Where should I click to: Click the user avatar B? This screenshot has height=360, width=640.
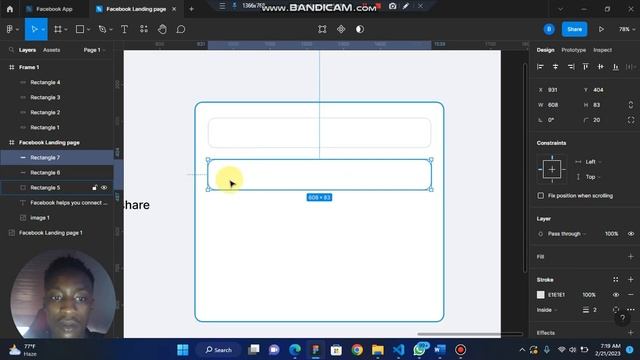[549, 29]
